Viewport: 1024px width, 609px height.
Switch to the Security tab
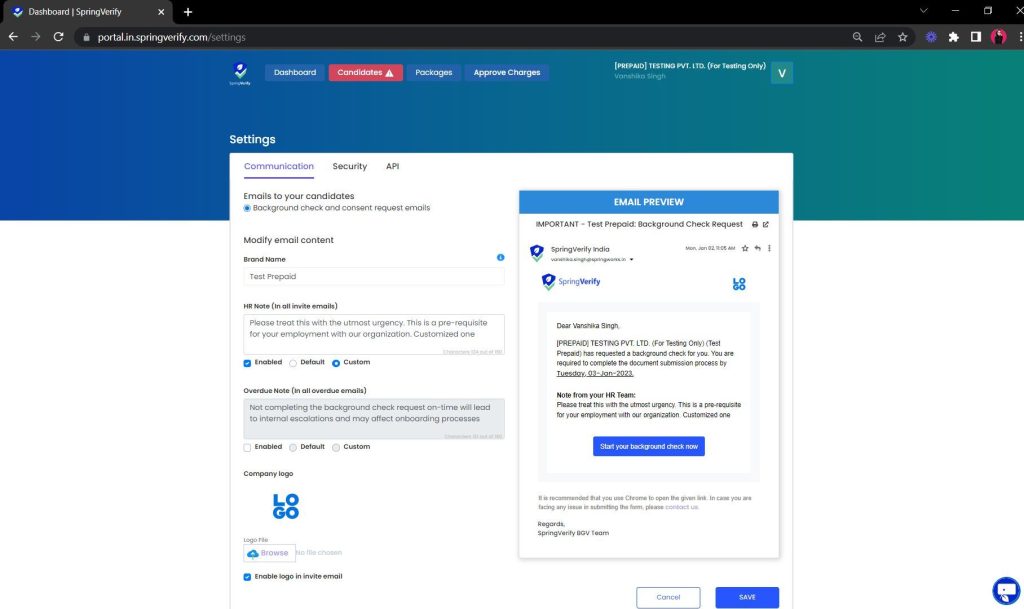click(349, 166)
